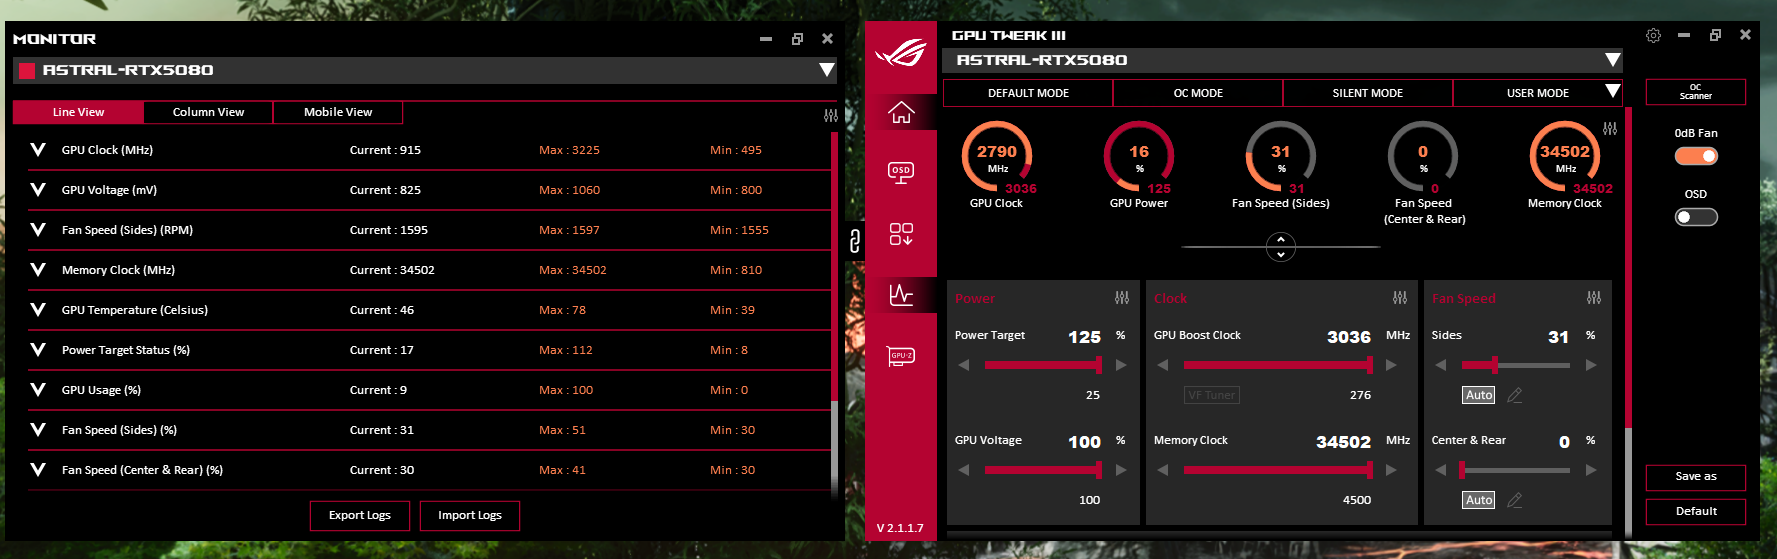
Task: Click the GPU Boost Clock value 3036
Action: coord(1348,337)
